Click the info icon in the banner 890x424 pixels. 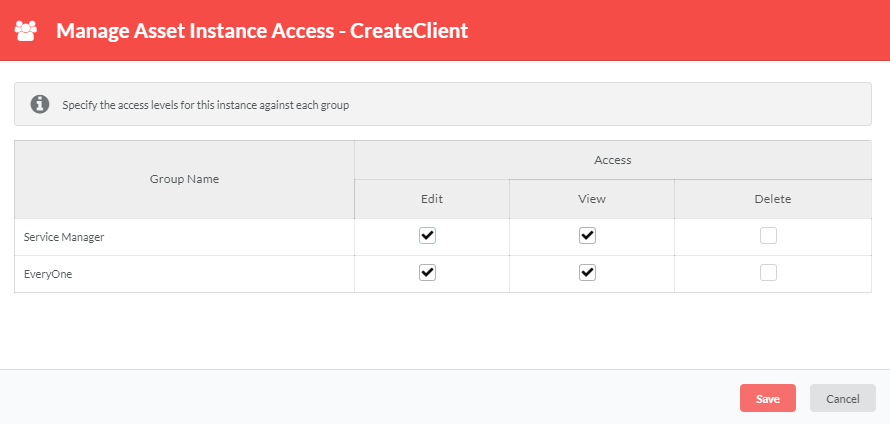pos(40,104)
